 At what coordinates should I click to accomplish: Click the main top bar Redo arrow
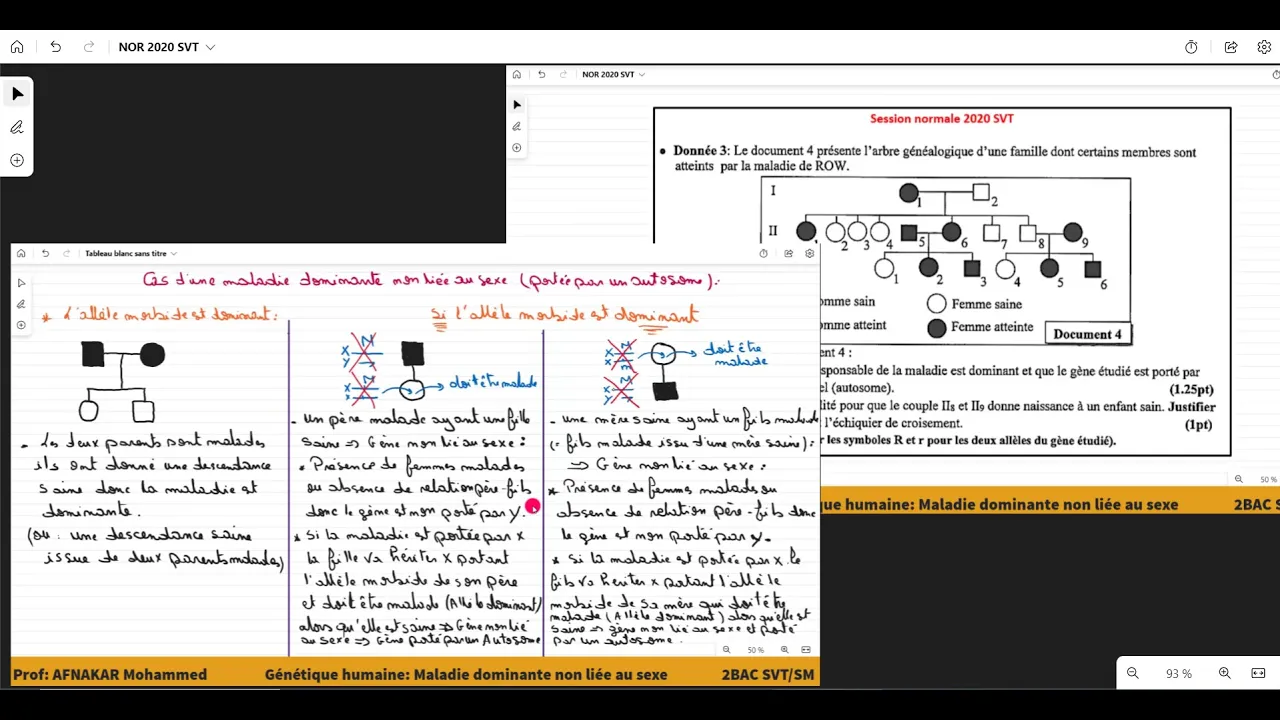pyautogui.click(x=89, y=47)
